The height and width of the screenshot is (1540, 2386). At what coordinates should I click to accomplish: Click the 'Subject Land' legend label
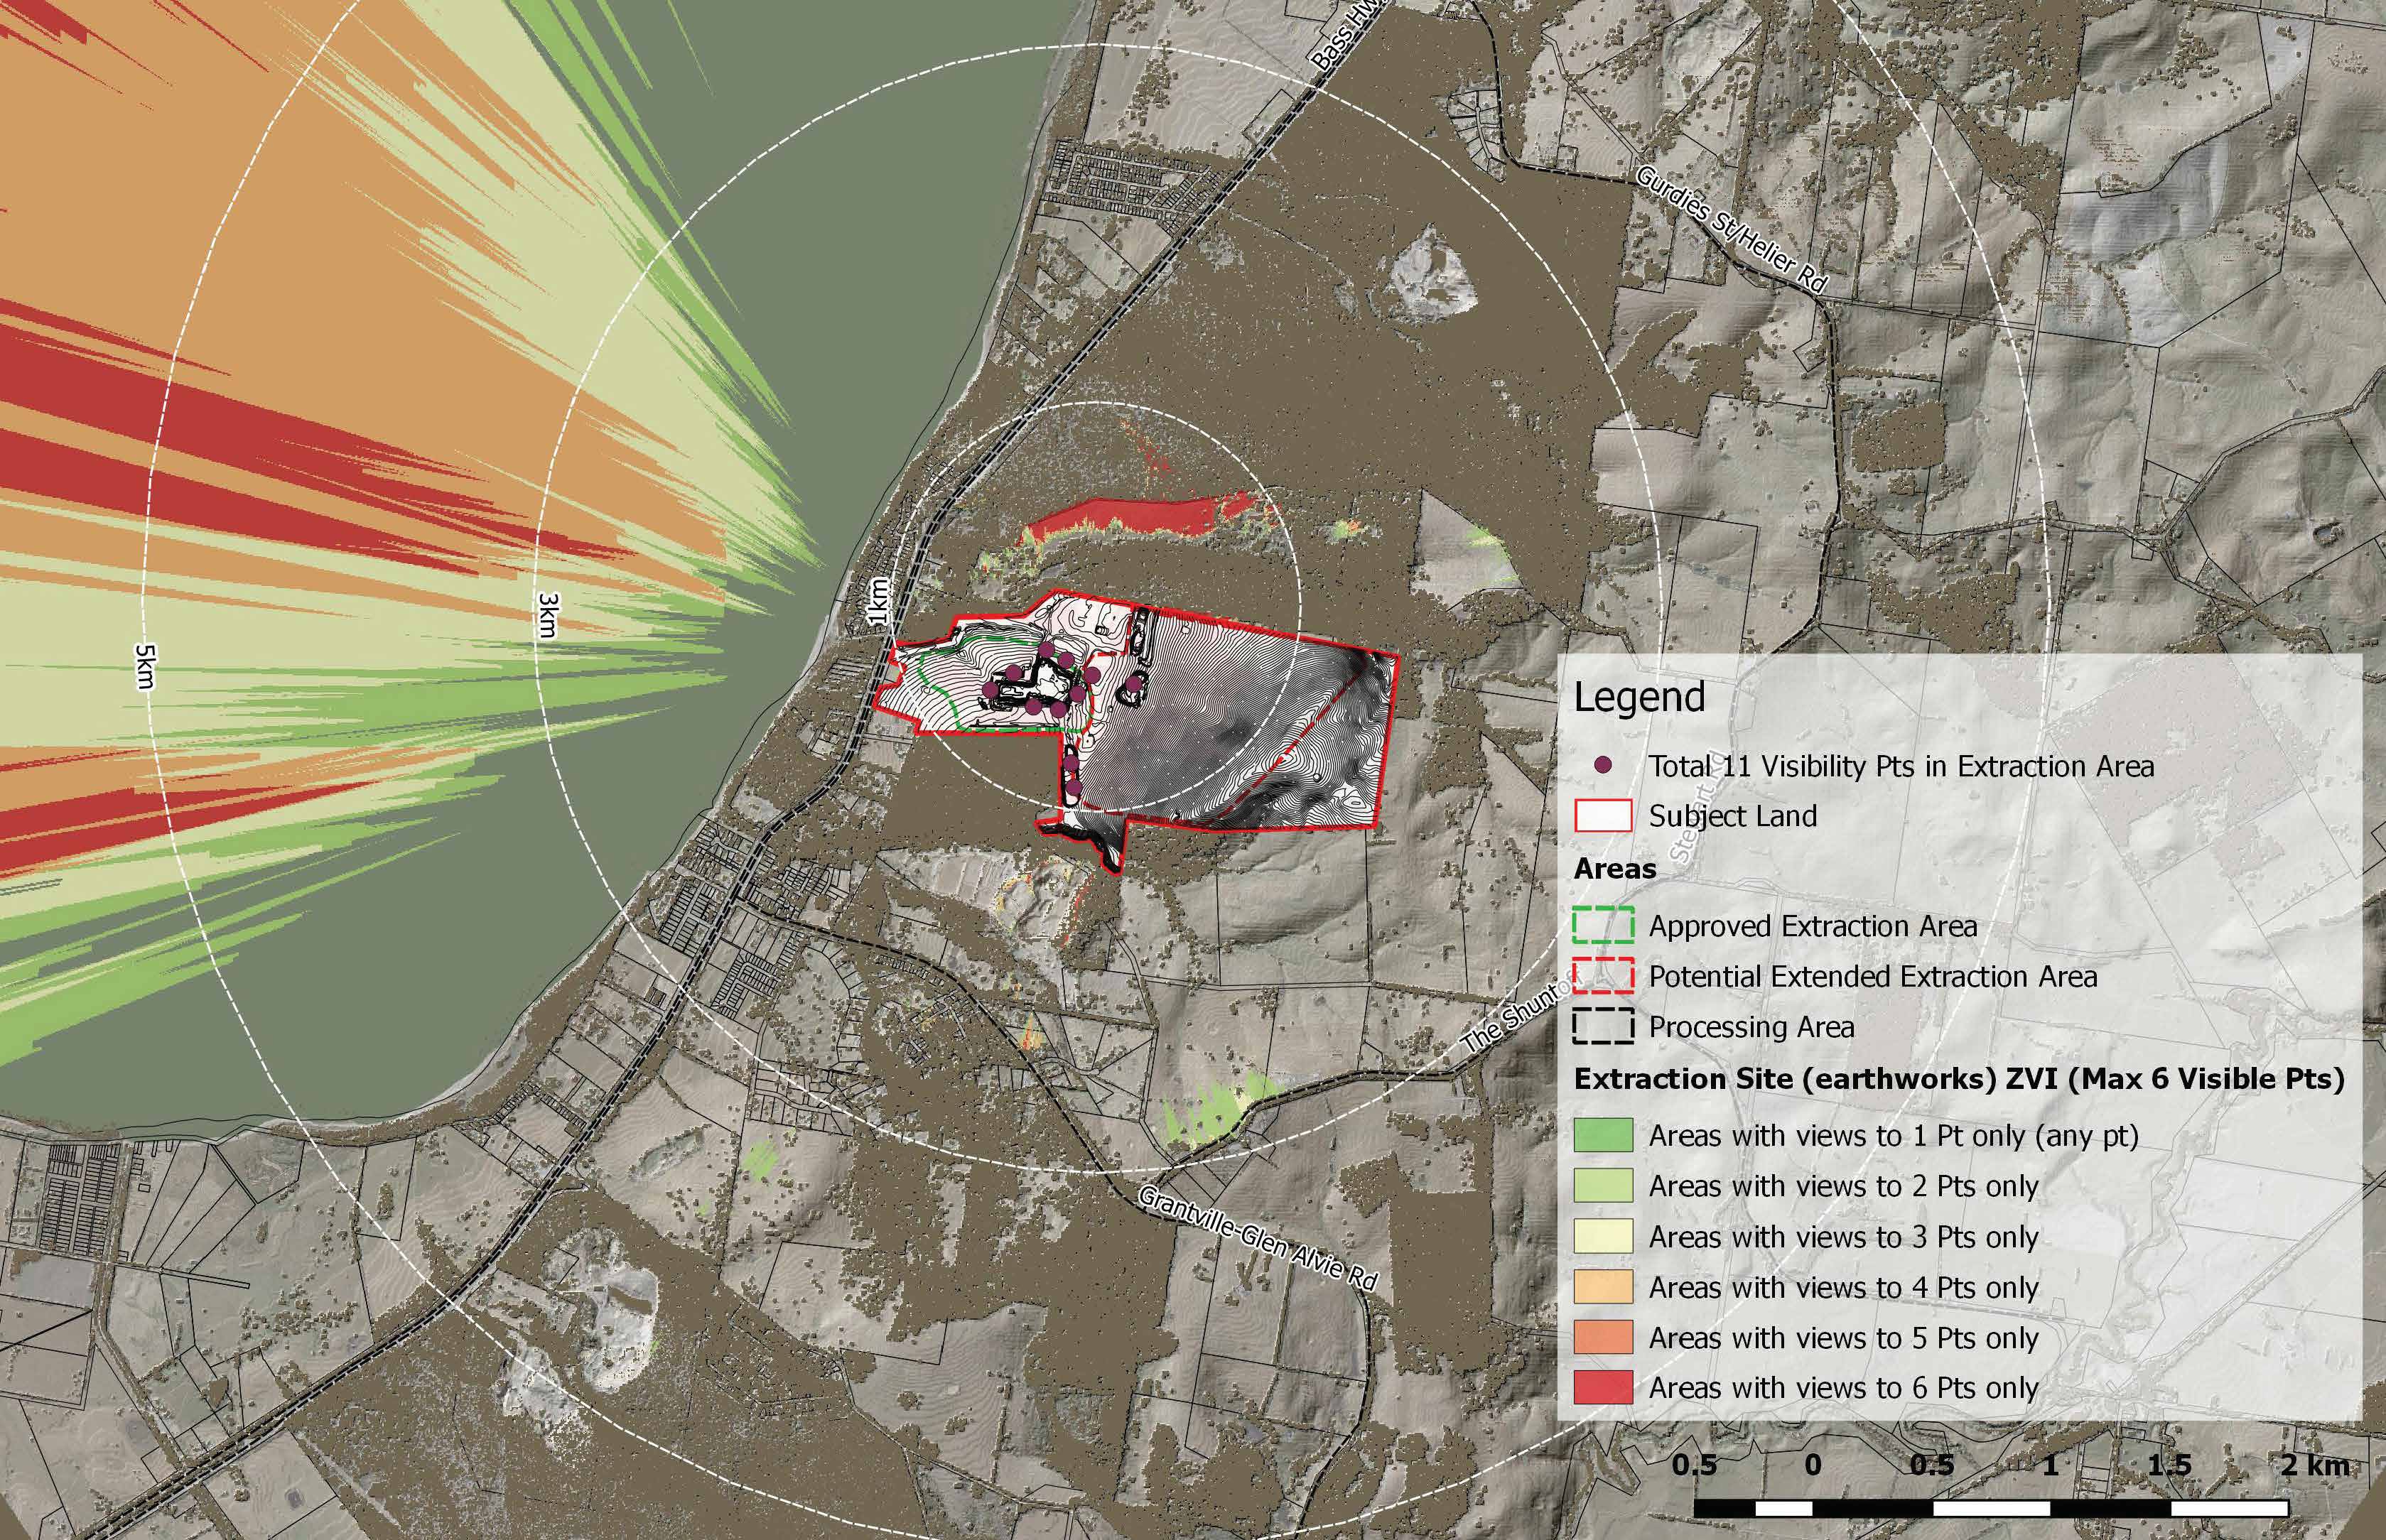(x=1733, y=816)
